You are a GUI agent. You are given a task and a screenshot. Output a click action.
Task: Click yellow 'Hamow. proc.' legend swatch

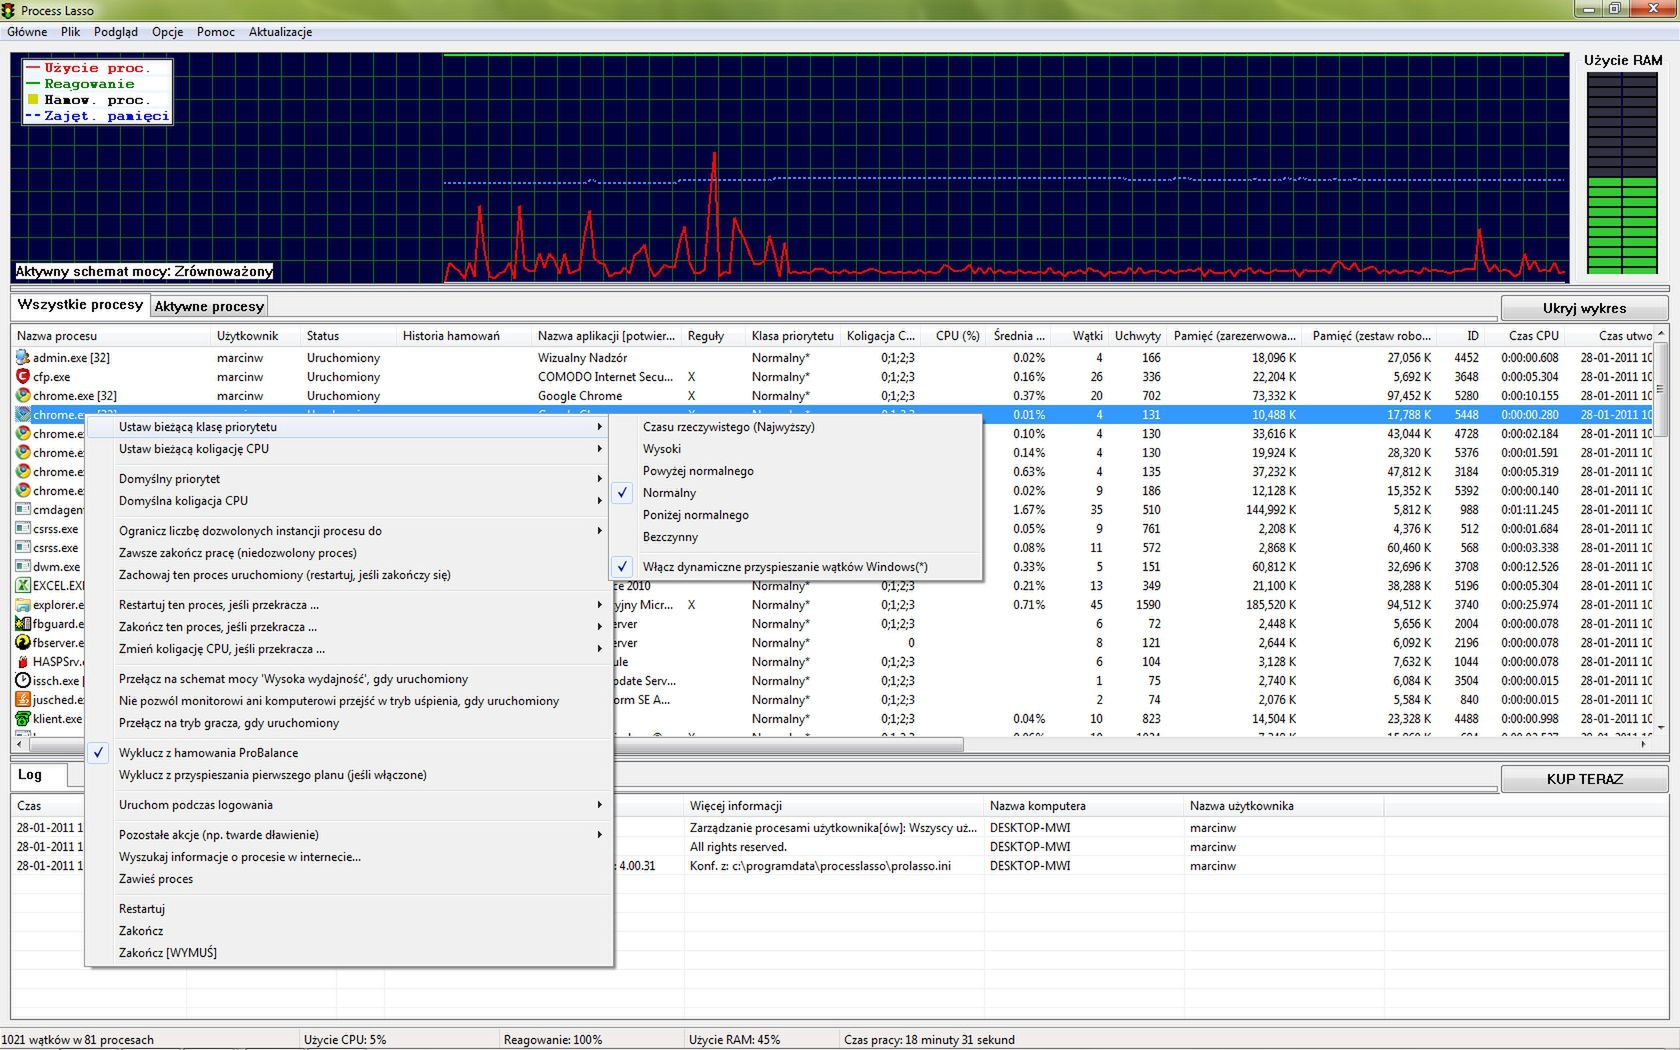[x=33, y=100]
